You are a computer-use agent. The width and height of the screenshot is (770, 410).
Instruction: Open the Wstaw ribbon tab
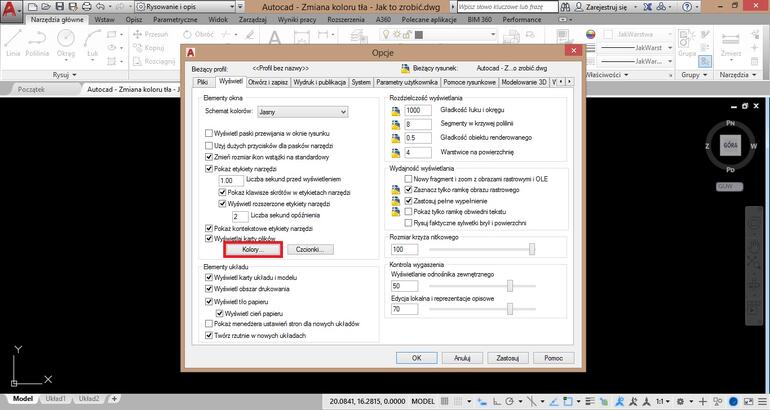104,20
